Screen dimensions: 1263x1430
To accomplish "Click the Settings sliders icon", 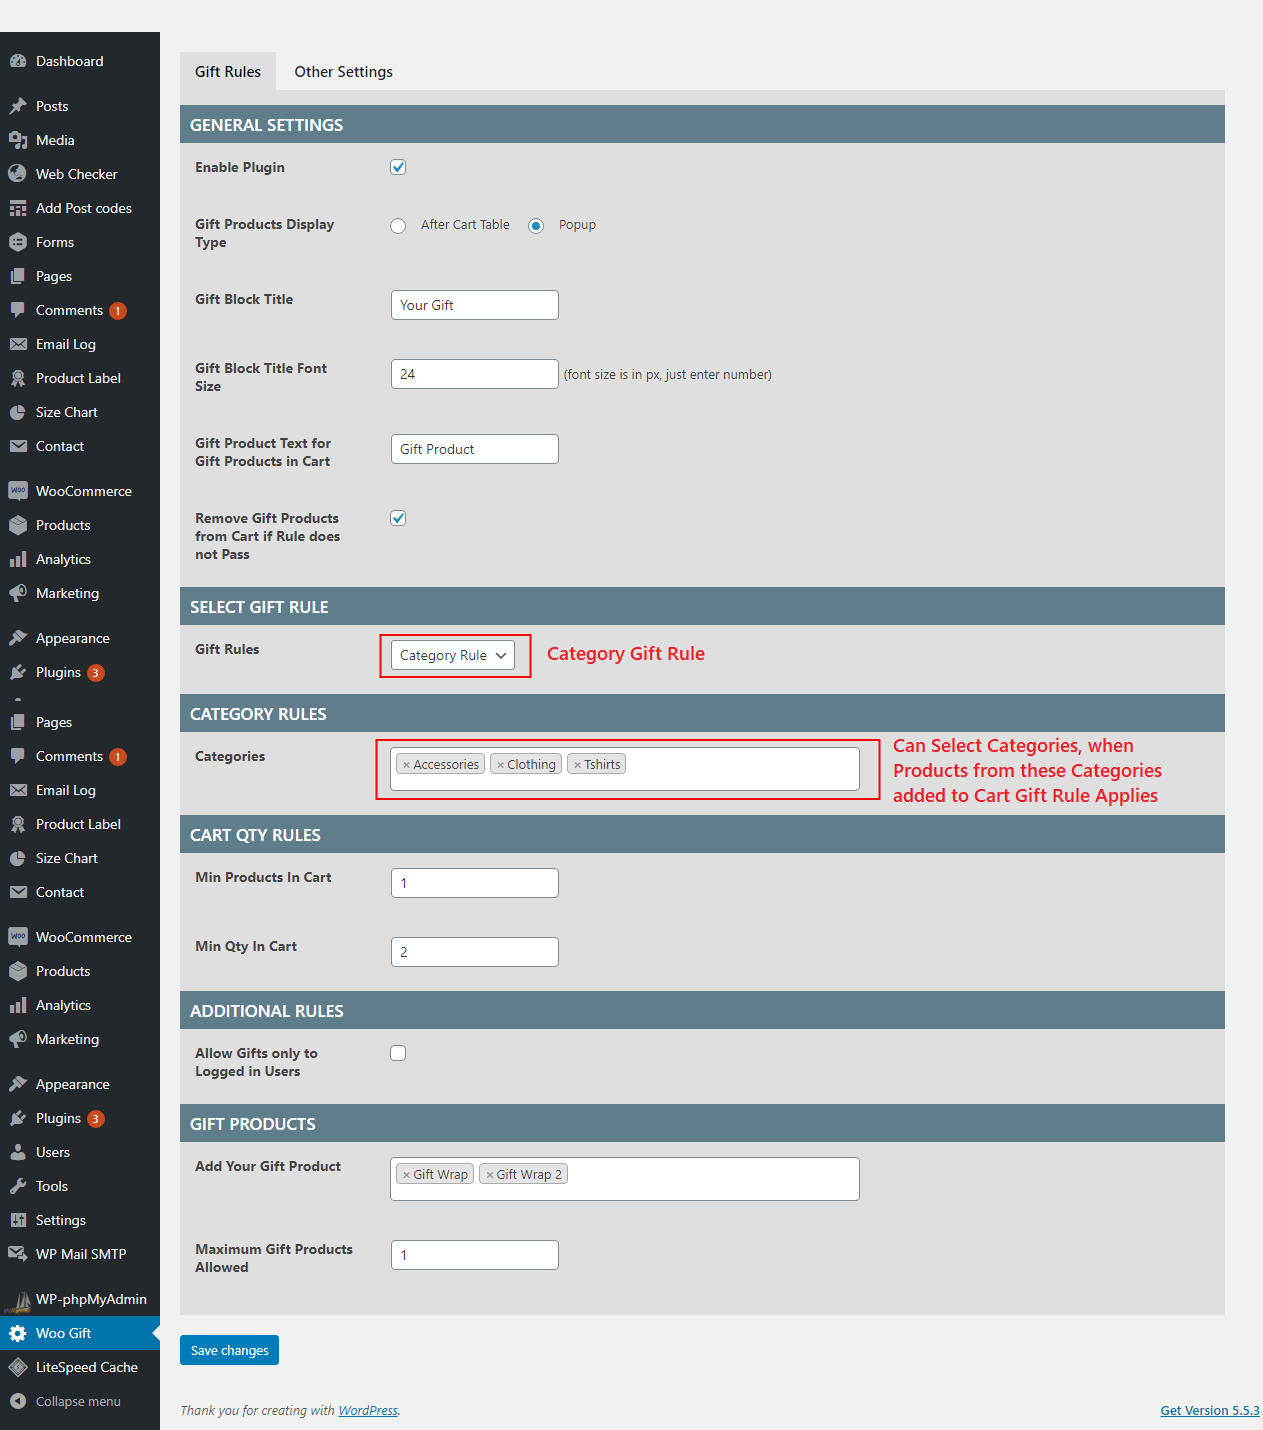I will [x=18, y=1220].
